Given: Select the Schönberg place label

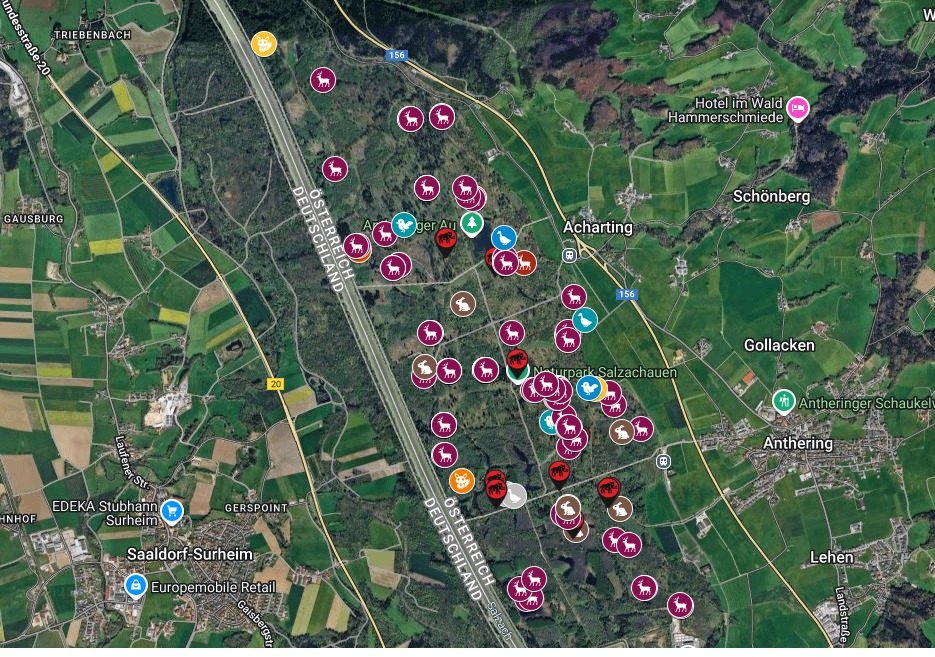Looking at the screenshot, I should click(772, 196).
